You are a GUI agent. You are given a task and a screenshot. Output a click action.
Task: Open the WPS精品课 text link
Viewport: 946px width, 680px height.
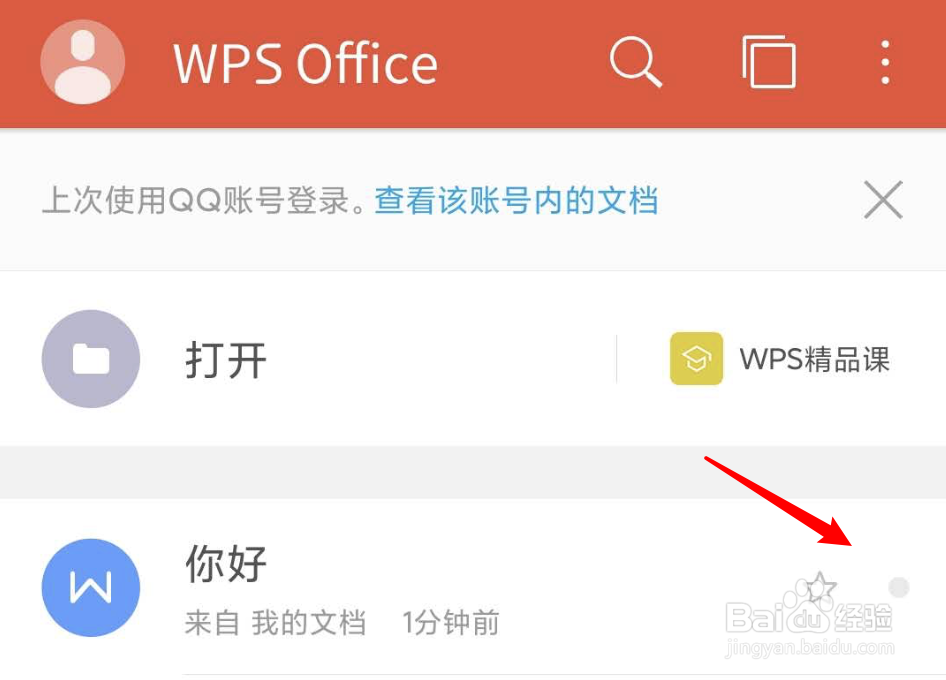pyautogui.click(x=814, y=360)
